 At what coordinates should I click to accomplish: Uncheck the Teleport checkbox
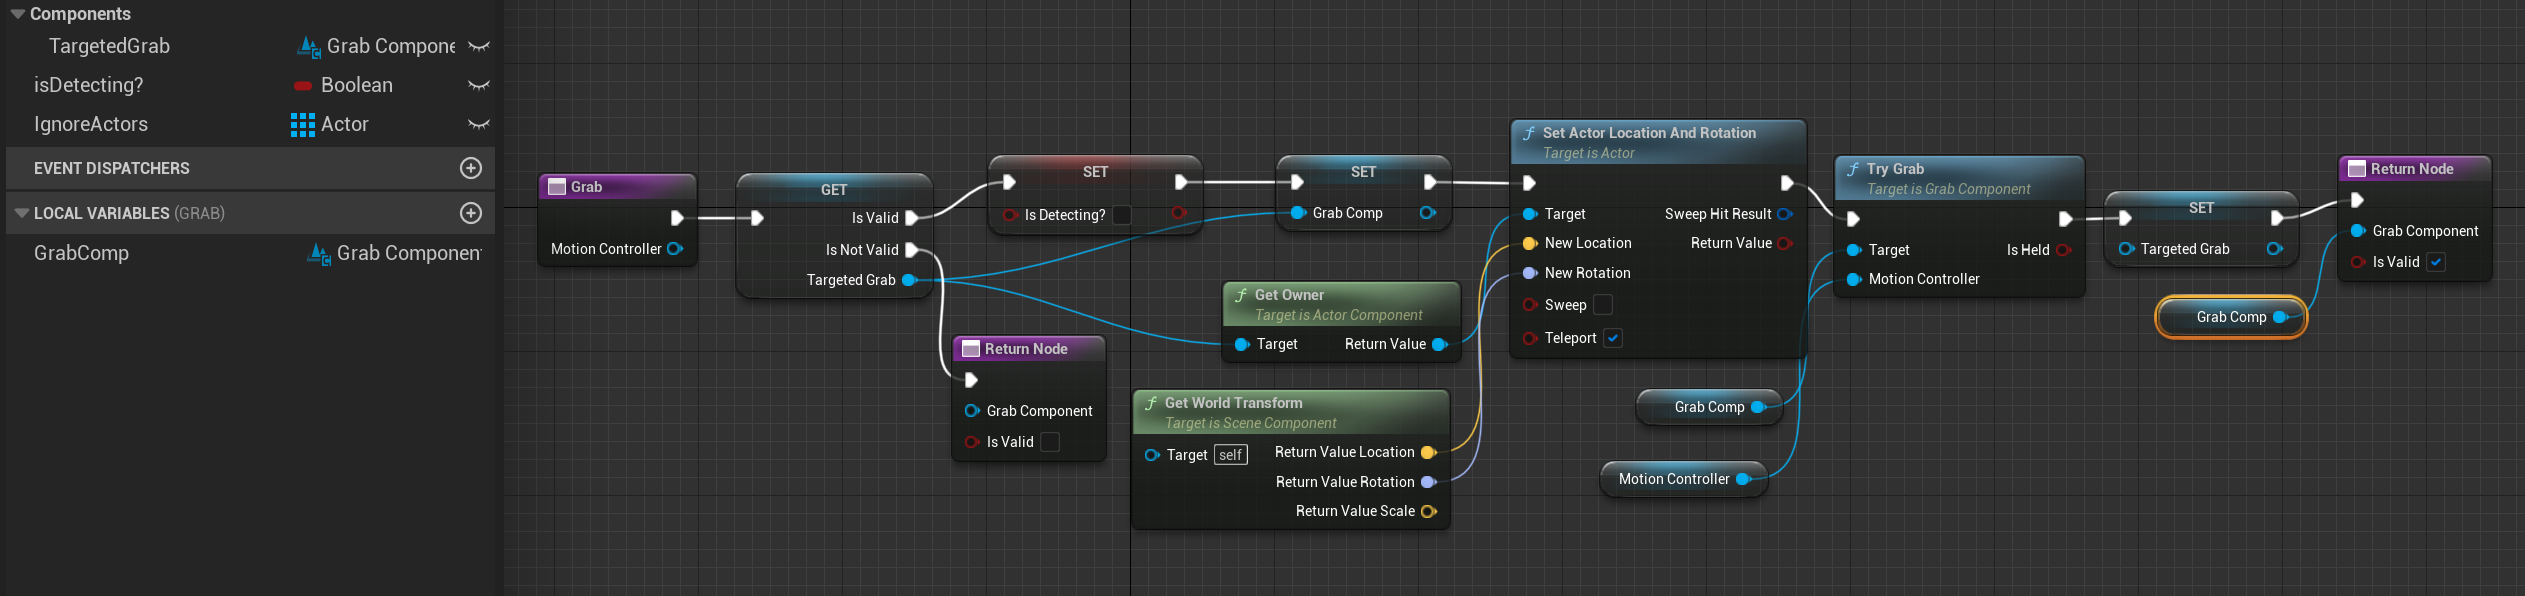1613,338
